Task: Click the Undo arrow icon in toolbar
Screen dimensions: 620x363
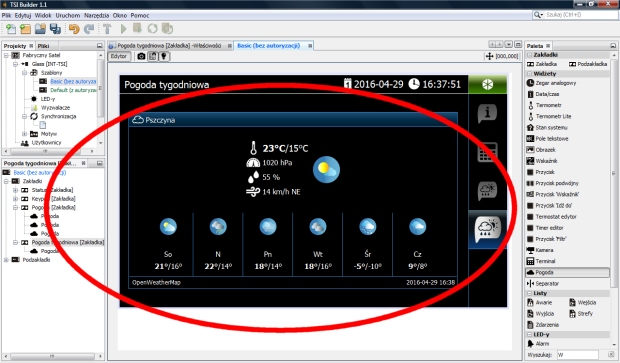Action: pos(74,28)
